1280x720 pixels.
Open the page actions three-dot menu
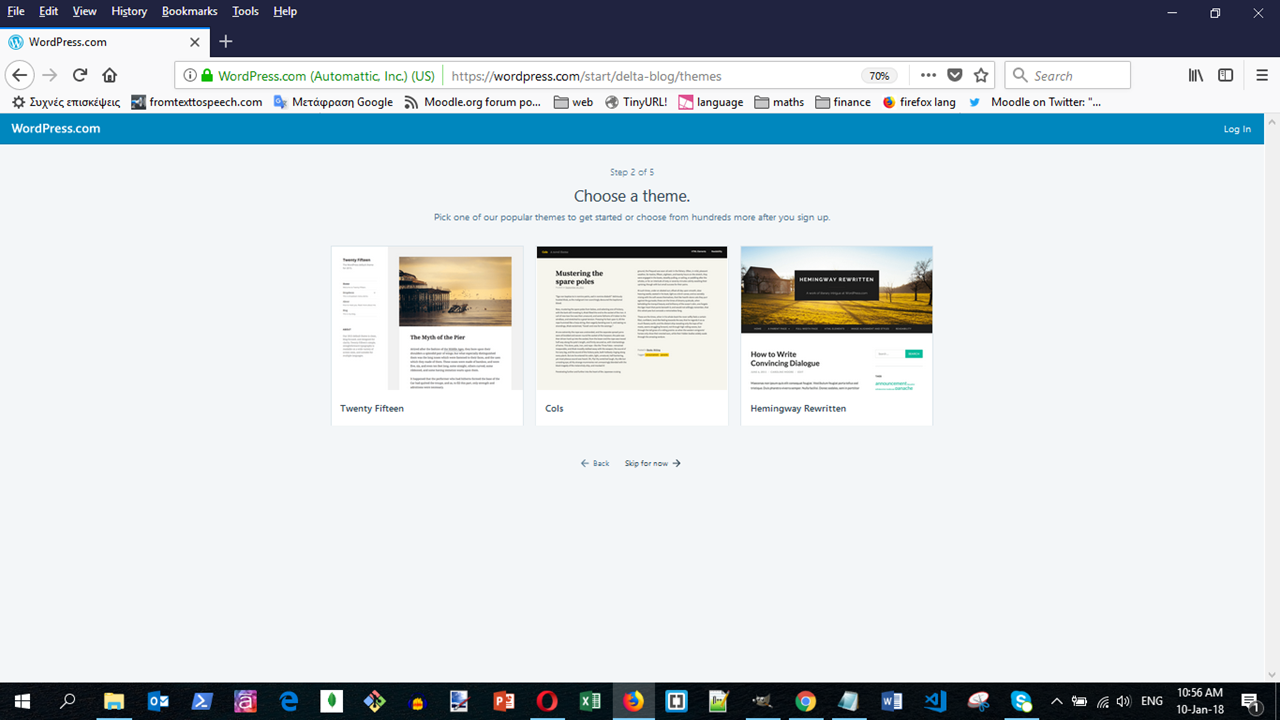pos(928,75)
